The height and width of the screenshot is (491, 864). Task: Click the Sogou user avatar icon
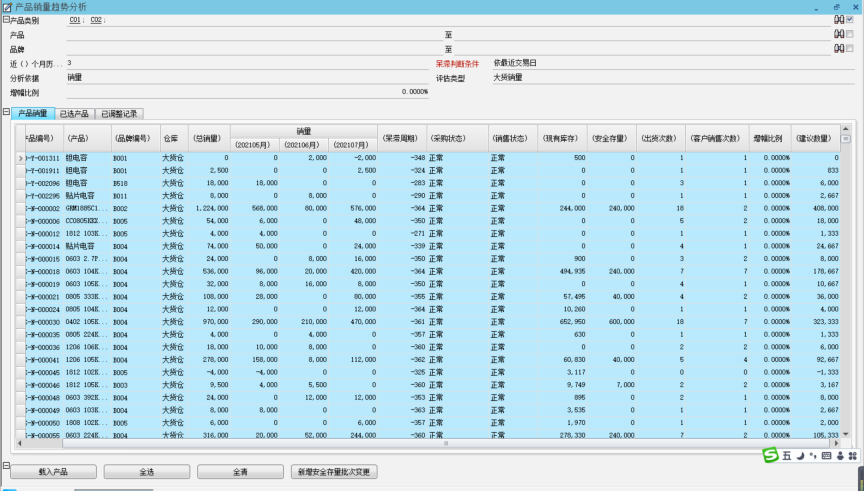[x=840, y=456]
